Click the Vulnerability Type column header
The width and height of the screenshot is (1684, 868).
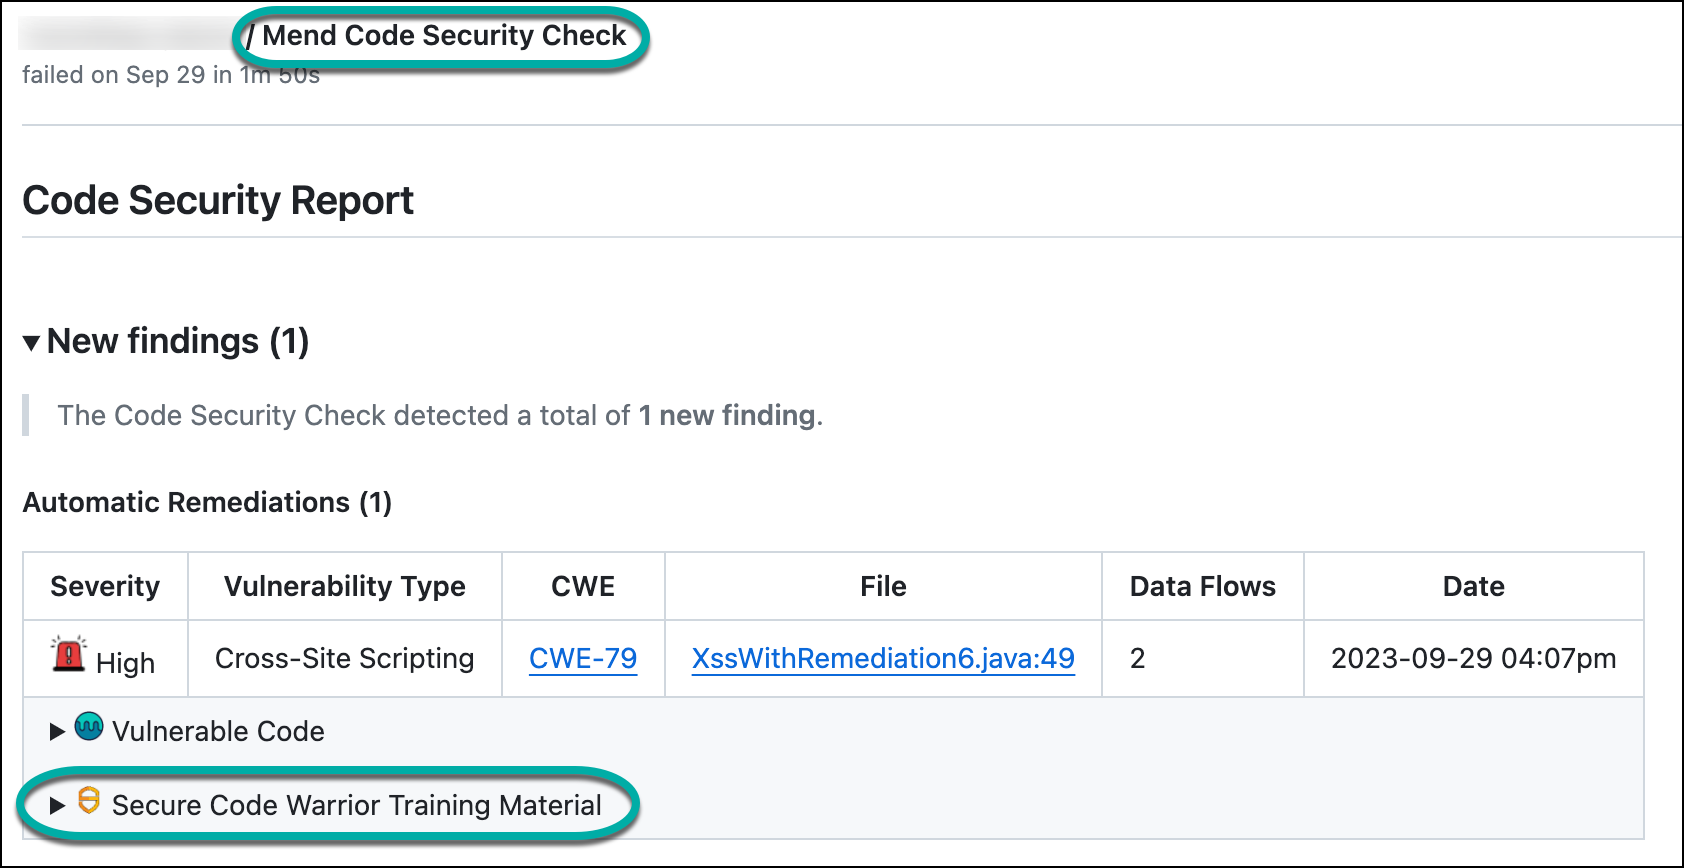[x=345, y=586]
